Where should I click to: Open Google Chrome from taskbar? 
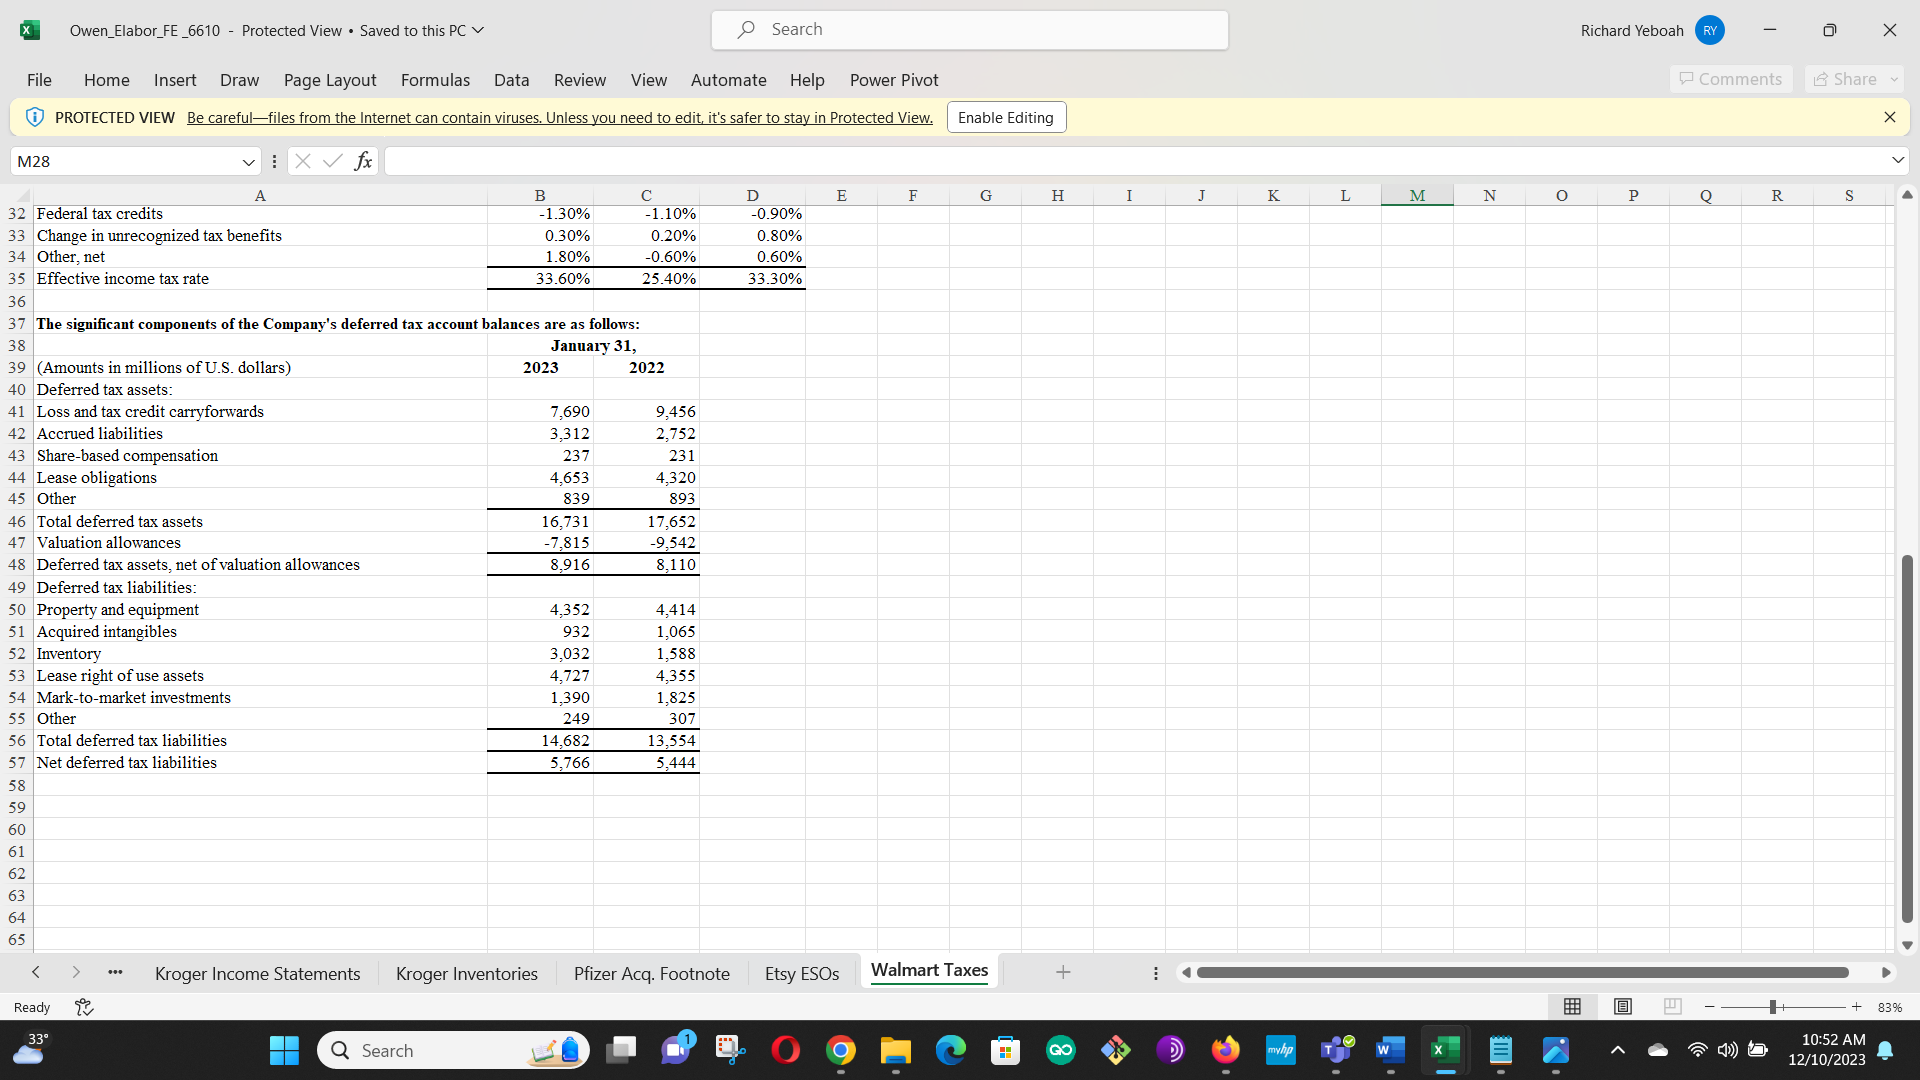point(841,1050)
